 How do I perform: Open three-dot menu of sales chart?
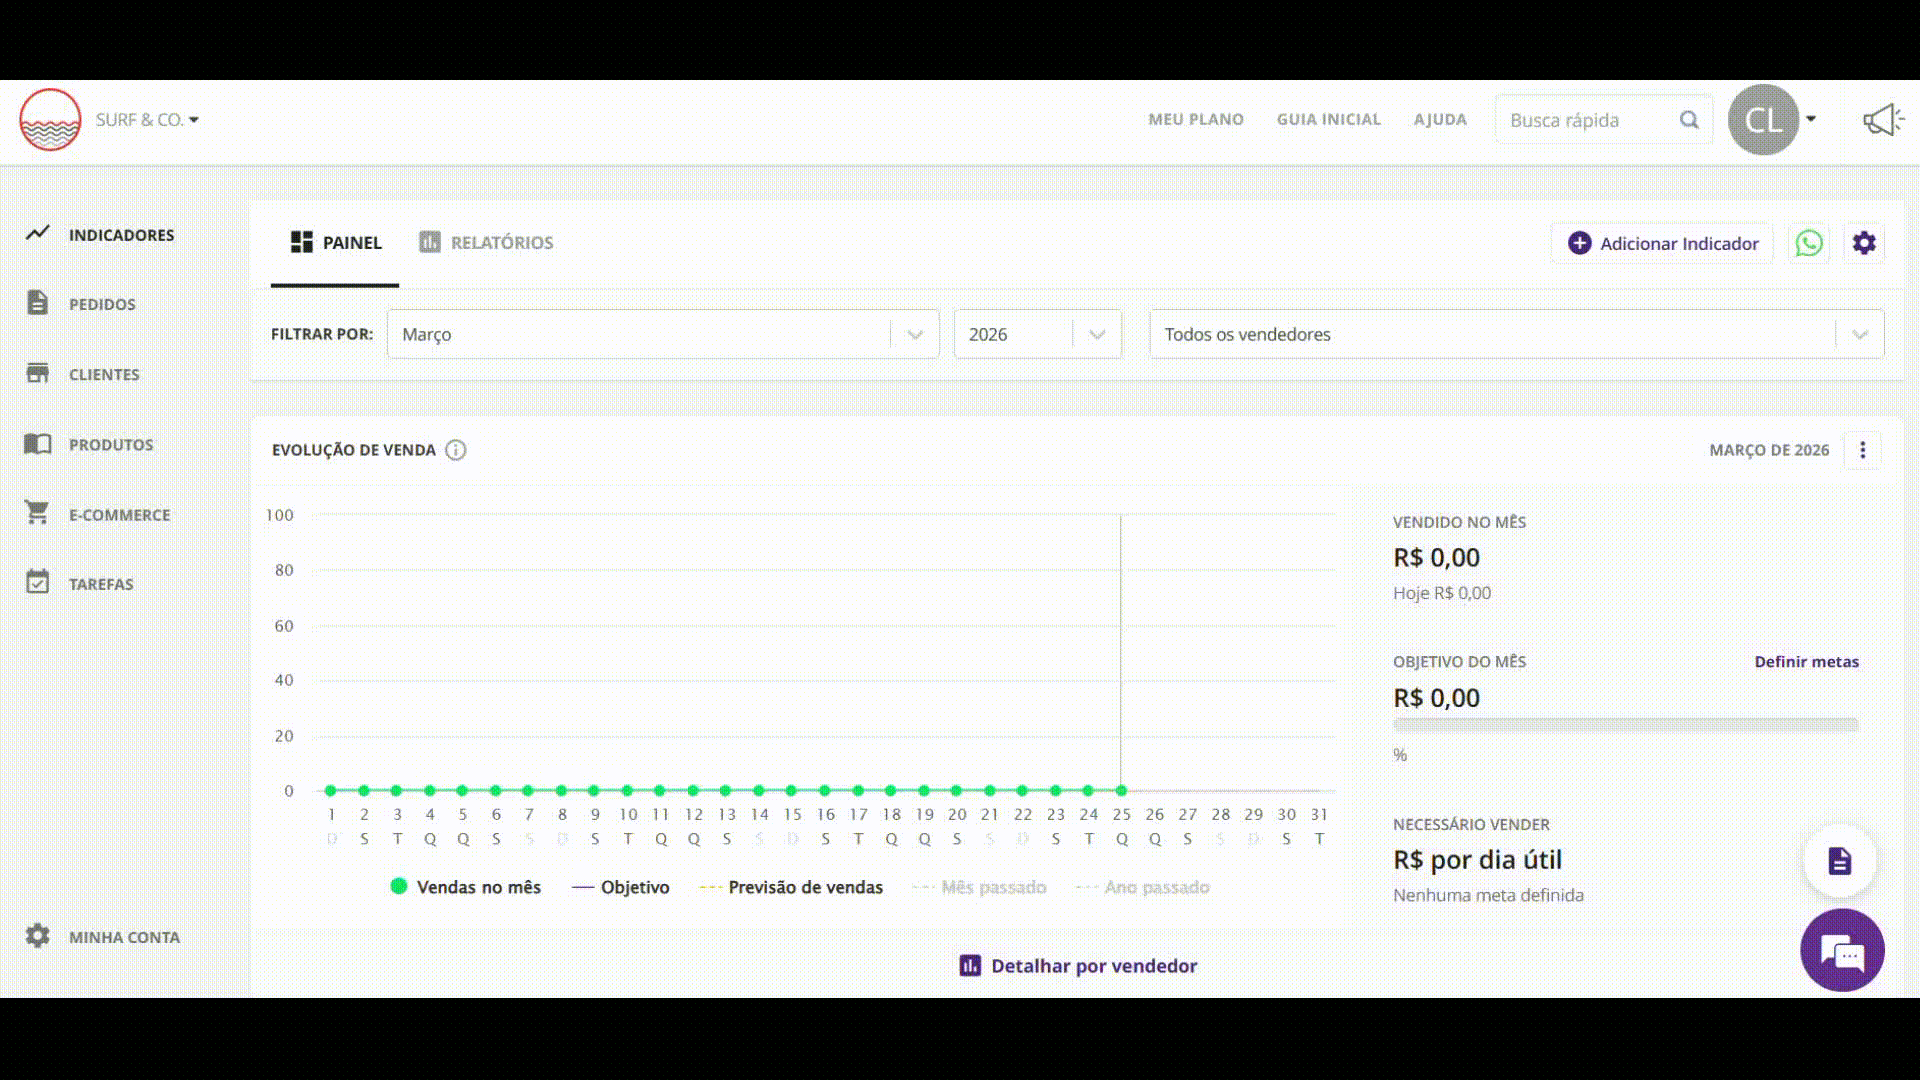pyautogui.click(x=1862, y=450)
